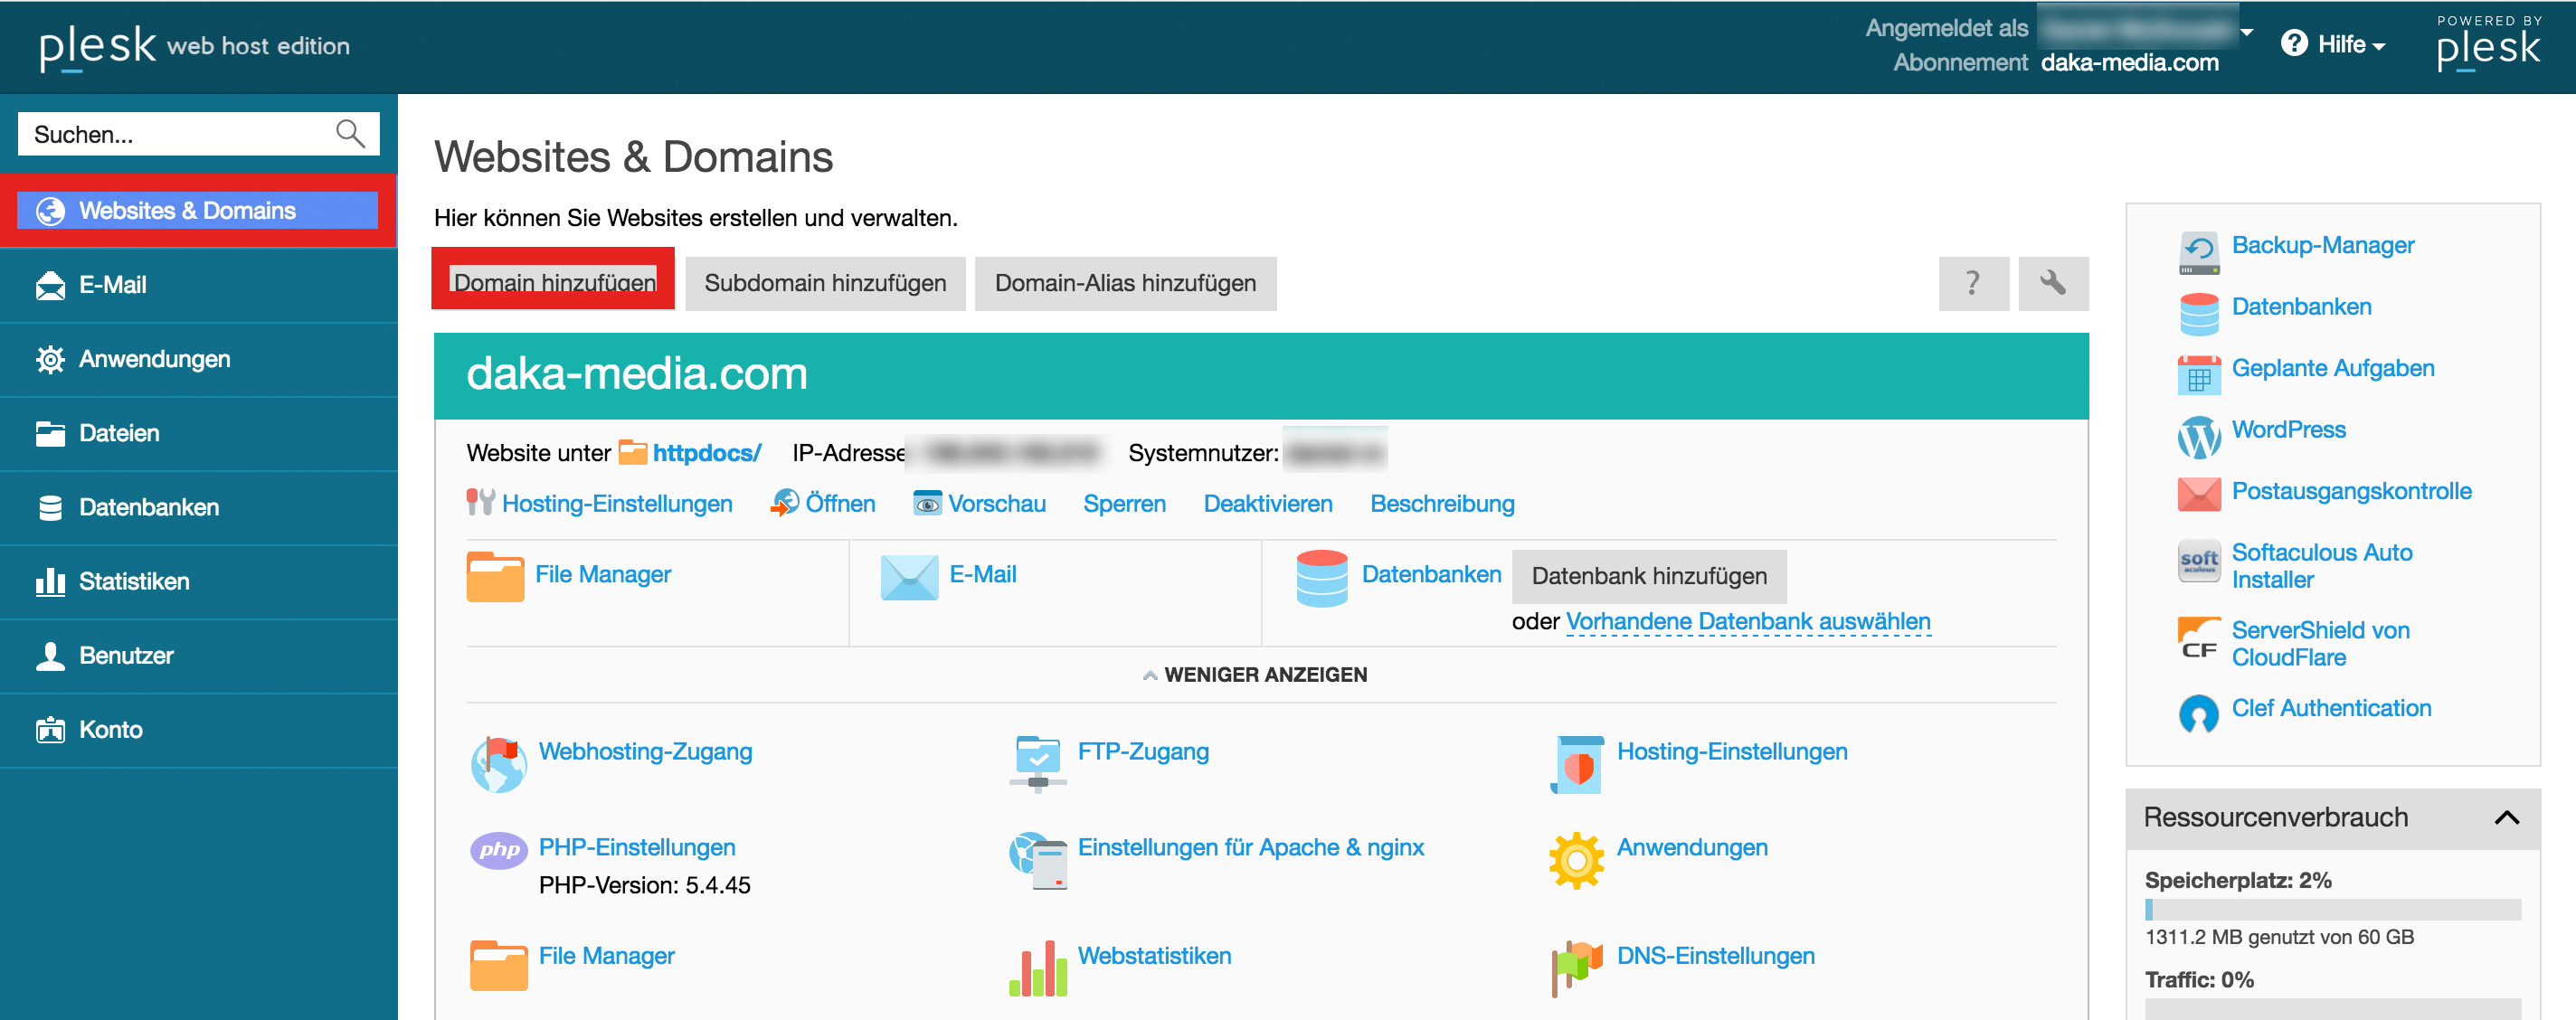Click the Webstatistiken bar chart icon

(1037, 967)
